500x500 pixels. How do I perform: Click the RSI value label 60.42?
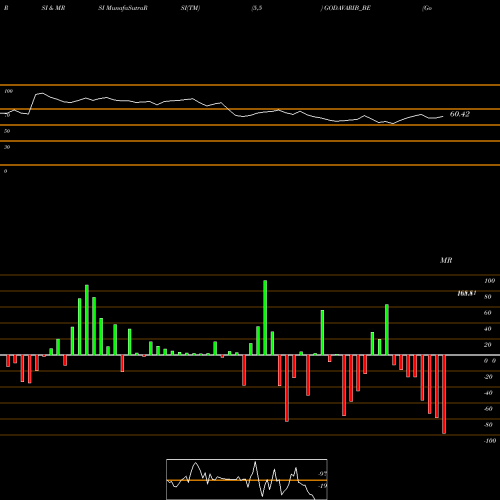click(460, 114)
